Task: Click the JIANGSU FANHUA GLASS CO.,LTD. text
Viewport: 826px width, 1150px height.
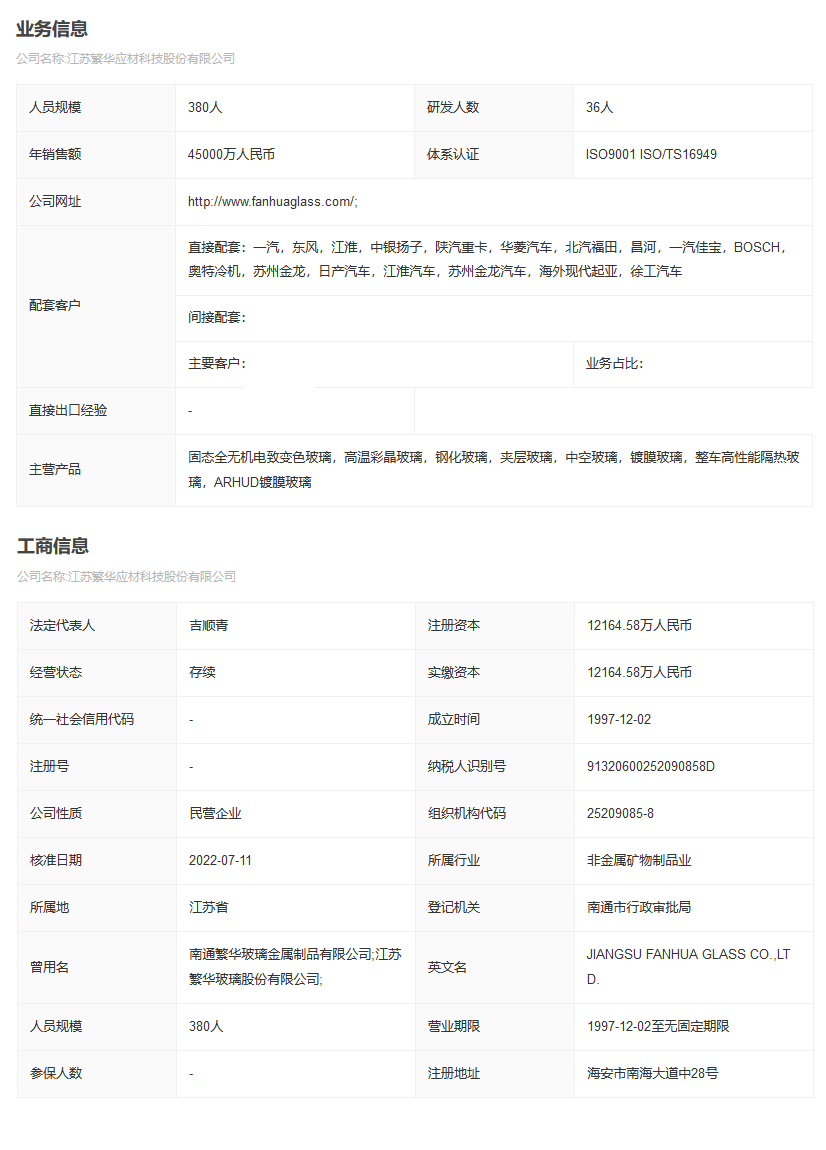Action: [688, 967]
